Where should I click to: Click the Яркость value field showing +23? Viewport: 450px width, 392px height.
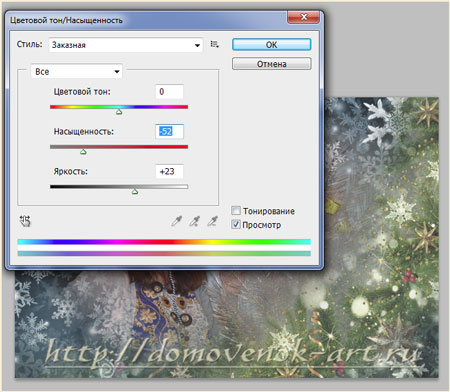(169, 171)
